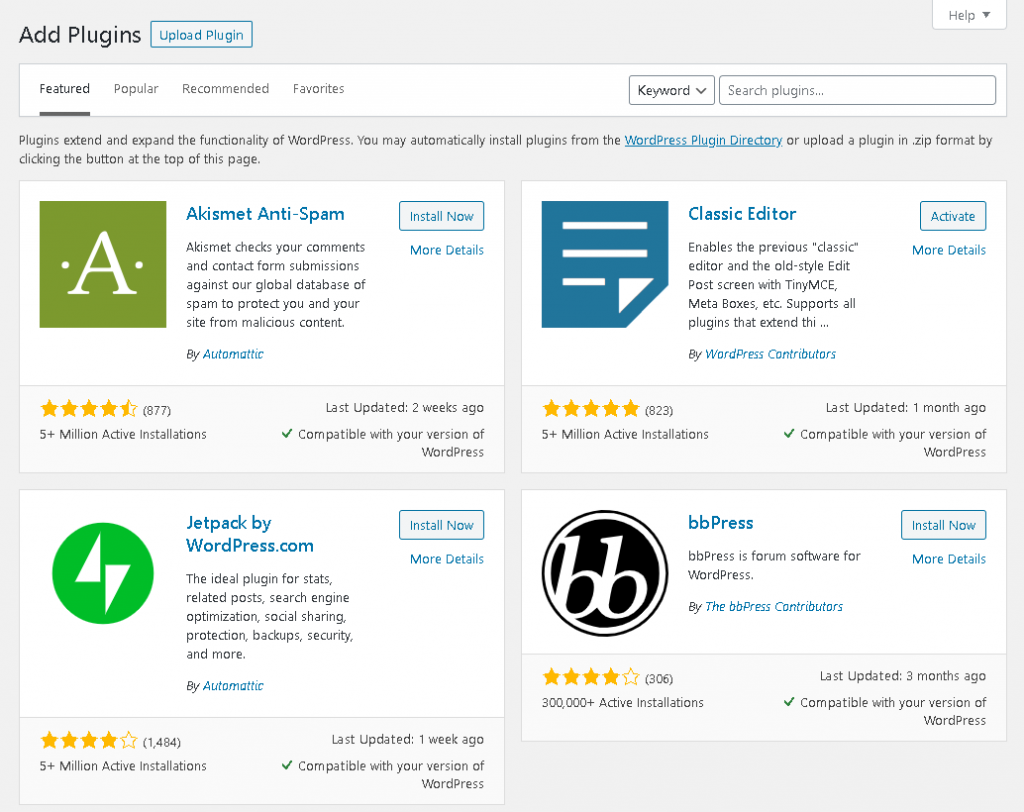
Task: Open Automattic author link under Jetpack
Action: tap(233, 686)
